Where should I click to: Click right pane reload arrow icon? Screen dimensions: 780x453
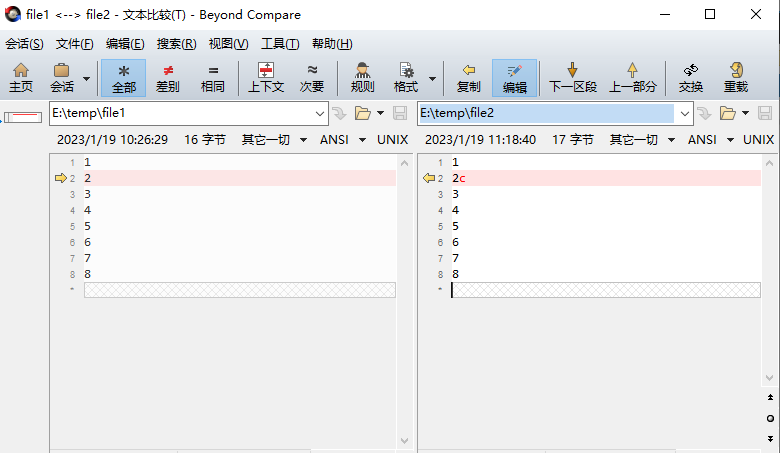704,113
